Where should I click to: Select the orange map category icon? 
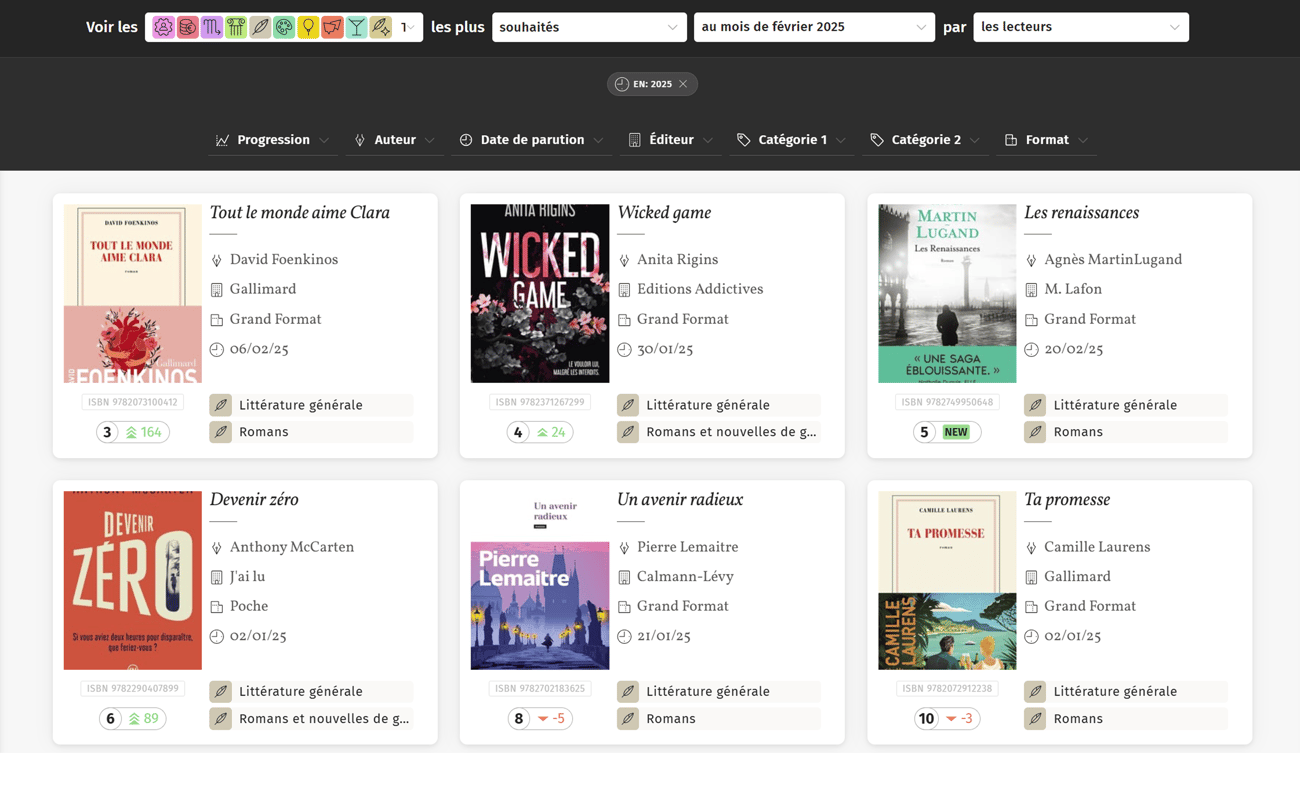[332, 27]
